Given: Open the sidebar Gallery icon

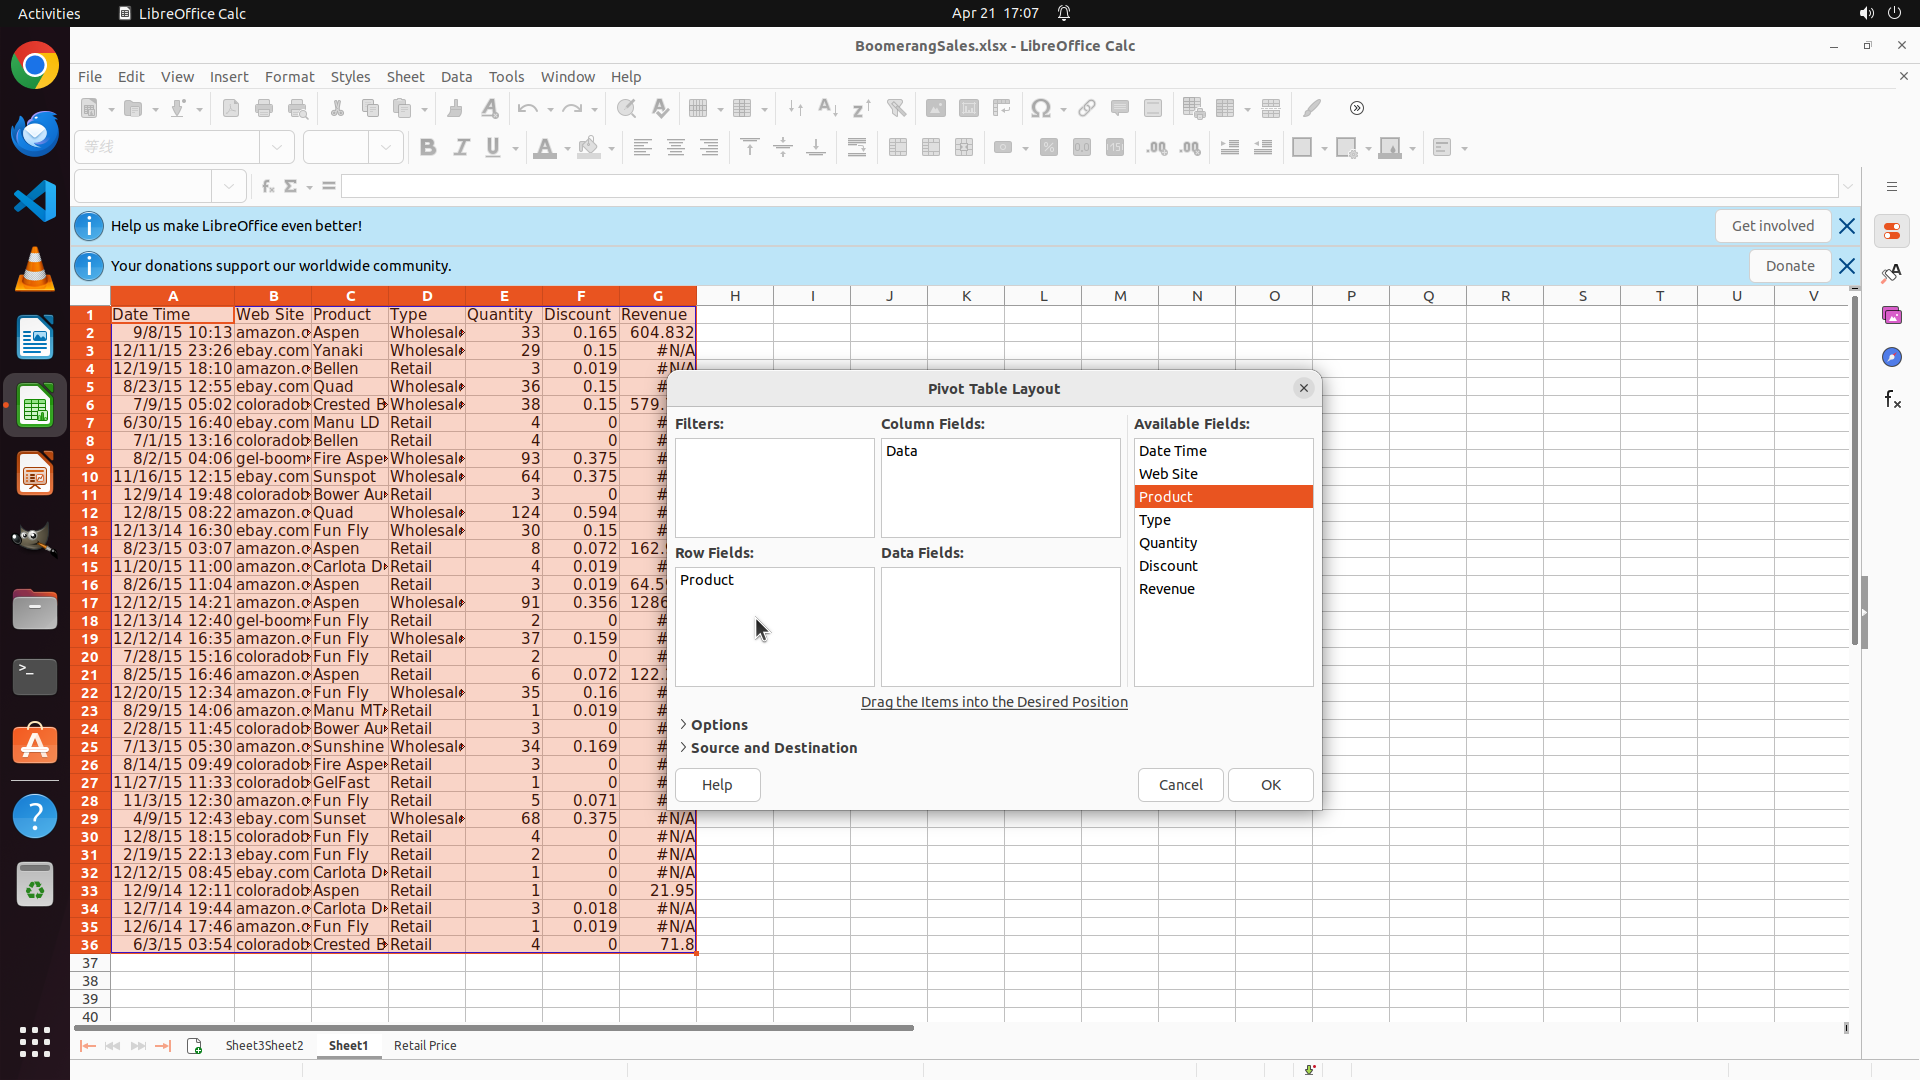Looking at the screenshot, I should click(1891, 315).
